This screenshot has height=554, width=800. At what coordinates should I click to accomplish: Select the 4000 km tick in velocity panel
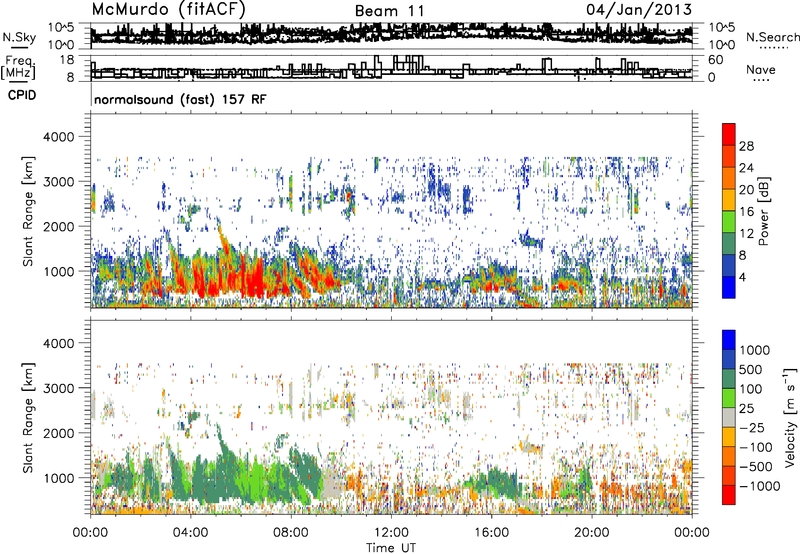coord(58,343)
